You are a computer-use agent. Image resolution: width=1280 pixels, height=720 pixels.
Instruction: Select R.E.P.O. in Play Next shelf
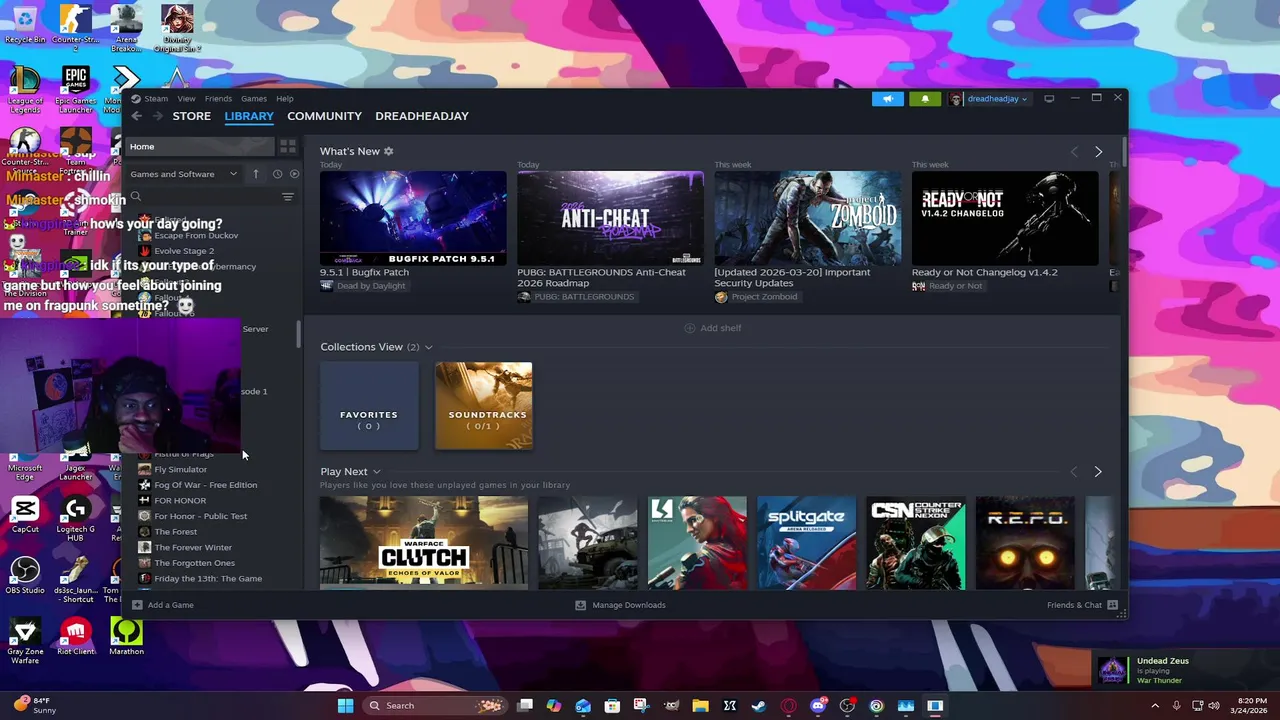(x=1025, y=543)
